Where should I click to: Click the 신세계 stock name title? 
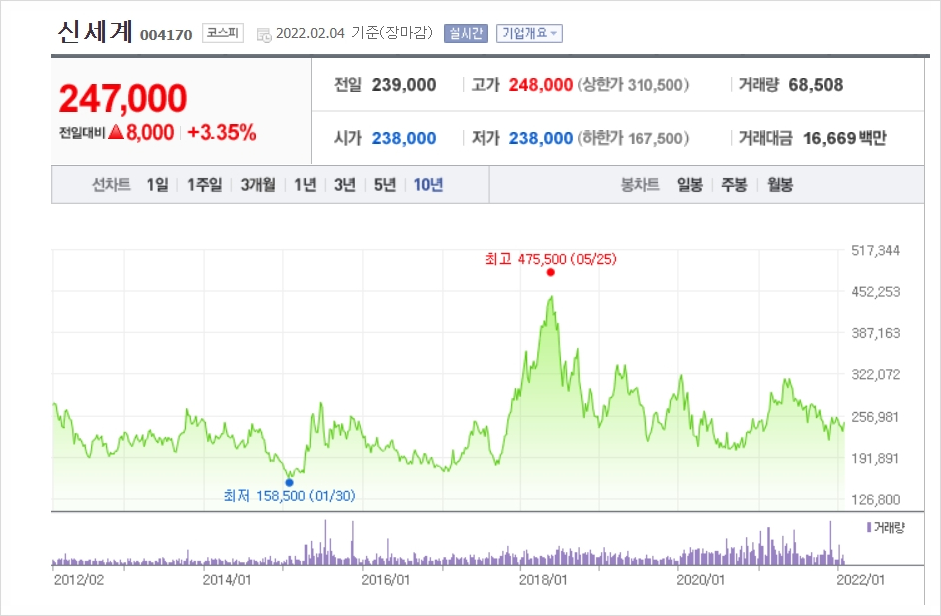94,32
